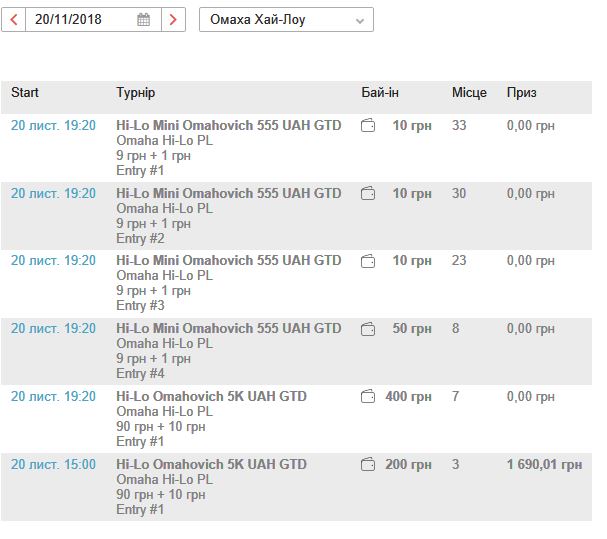Viewport: 607px width, 539px height.
Task: Click wallet icon beside 200 грн buy-in
Action: coord(368,465)
